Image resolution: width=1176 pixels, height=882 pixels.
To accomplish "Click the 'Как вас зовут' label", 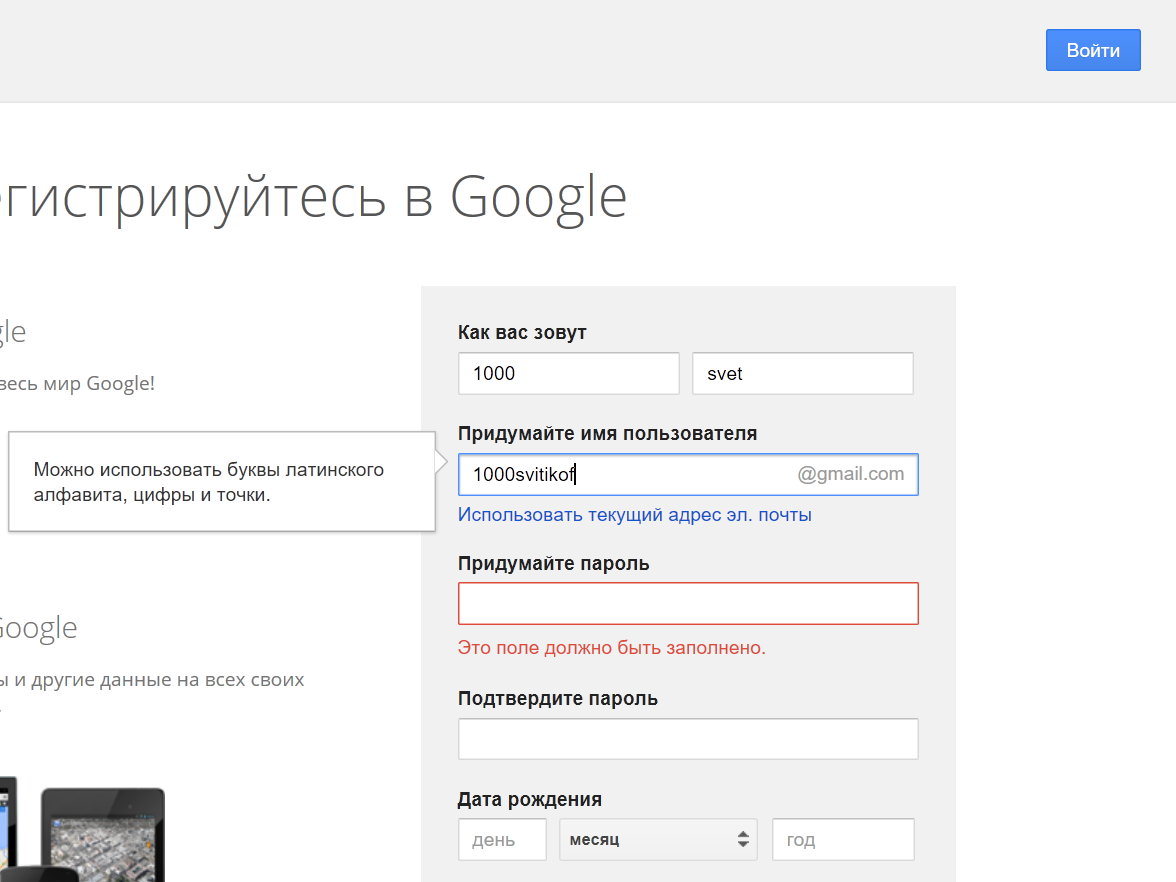I will (x=522, y=332).
